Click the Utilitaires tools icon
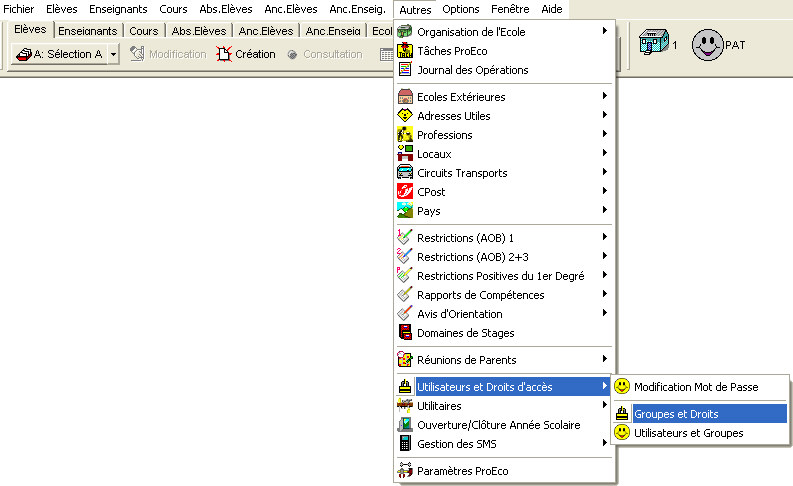Screen dimensions: 793x486 405,405
